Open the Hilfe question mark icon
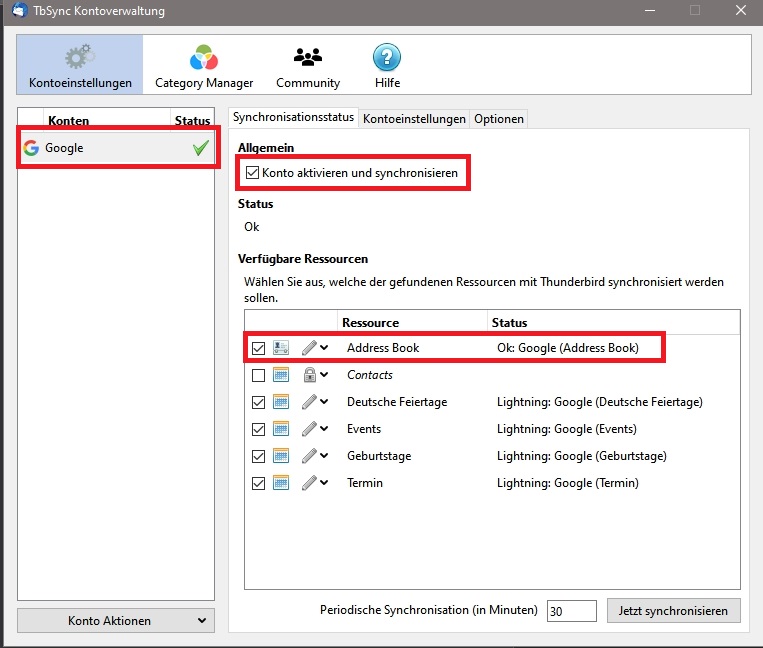The image size is (763, 648). 387,57
